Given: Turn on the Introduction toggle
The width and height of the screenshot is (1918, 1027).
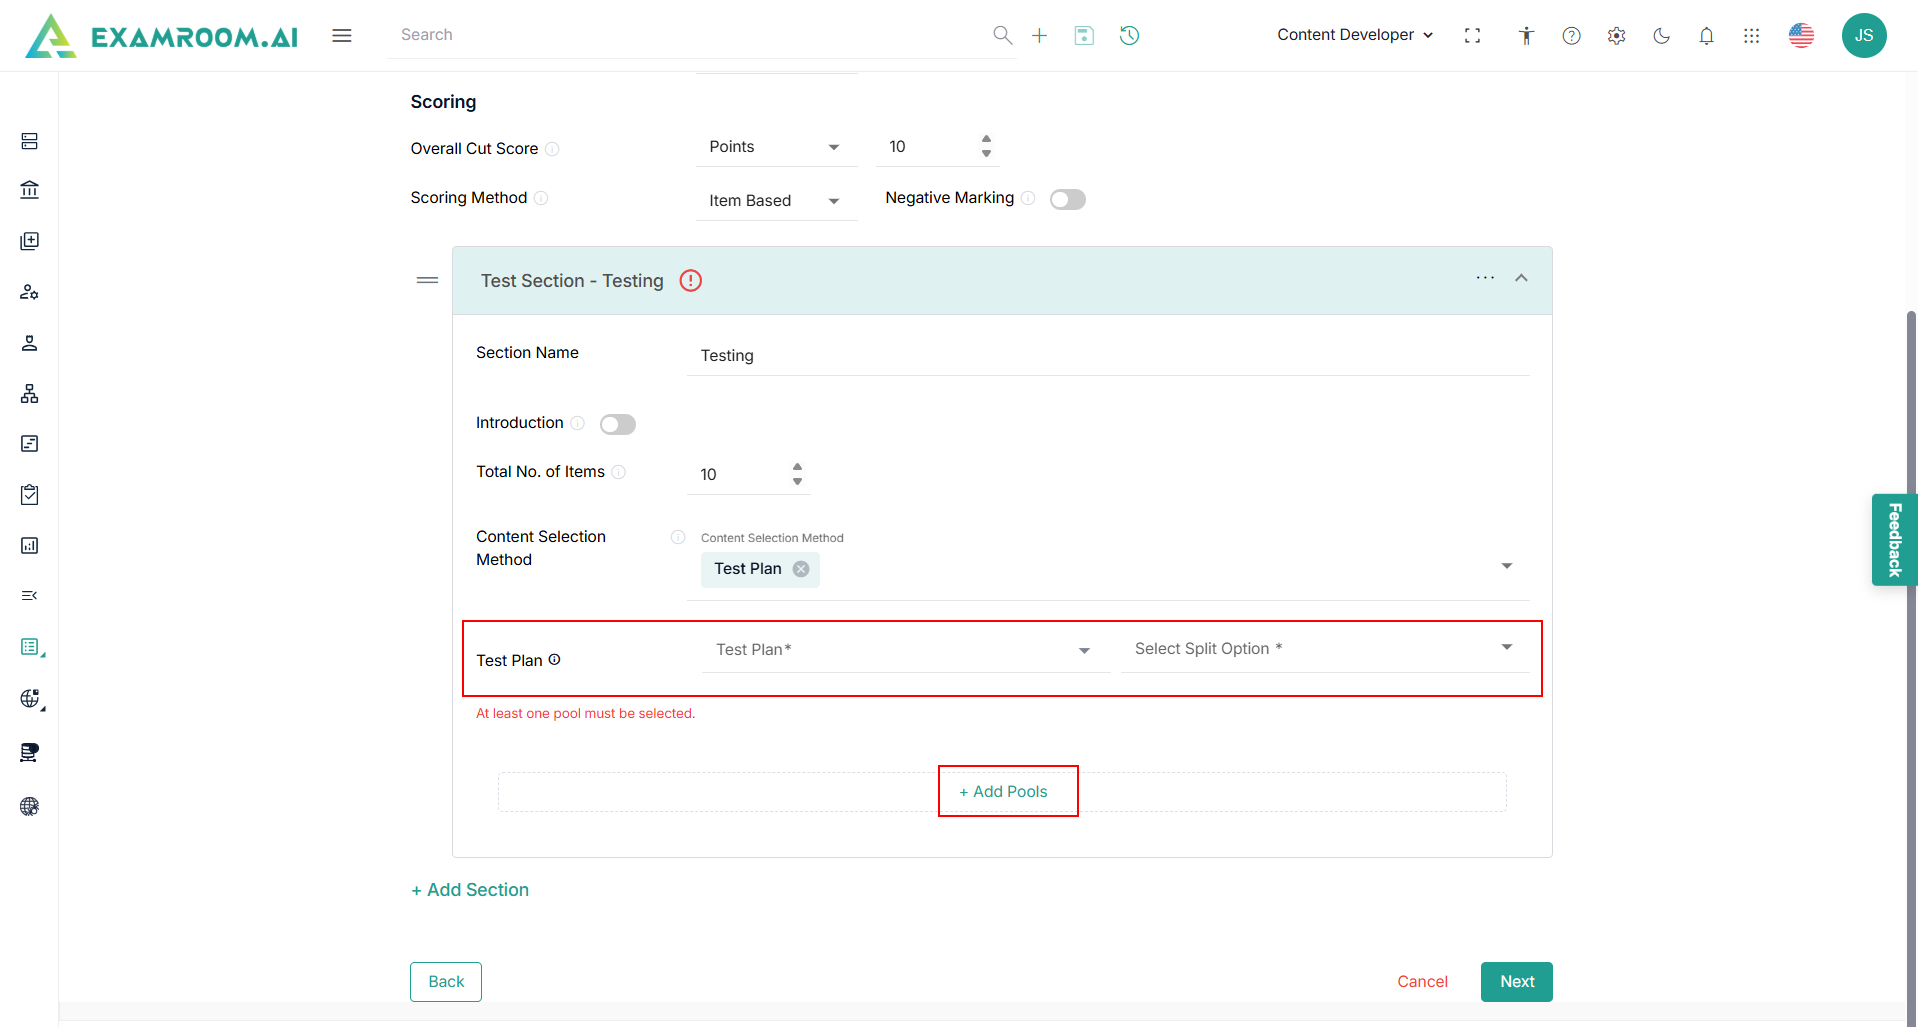Looking at the screenshot, I should pos(617,424).
